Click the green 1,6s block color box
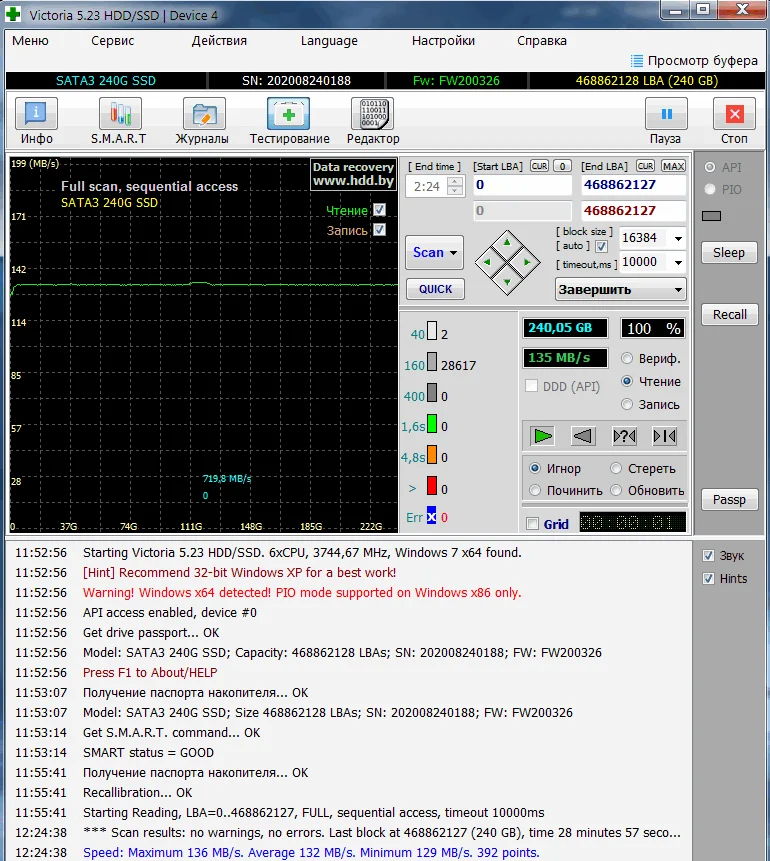This screenshot has width=770, height=861. pyautogui.click(x=432, y=424)
